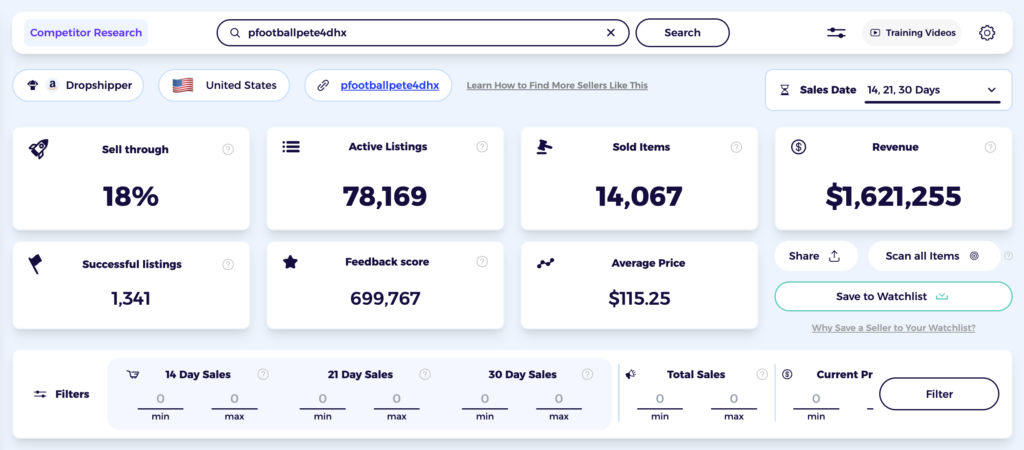This screenshot has width=1024, height=450.
Task: Click help icon beside Scan all Items
Action: (1008, 256)
